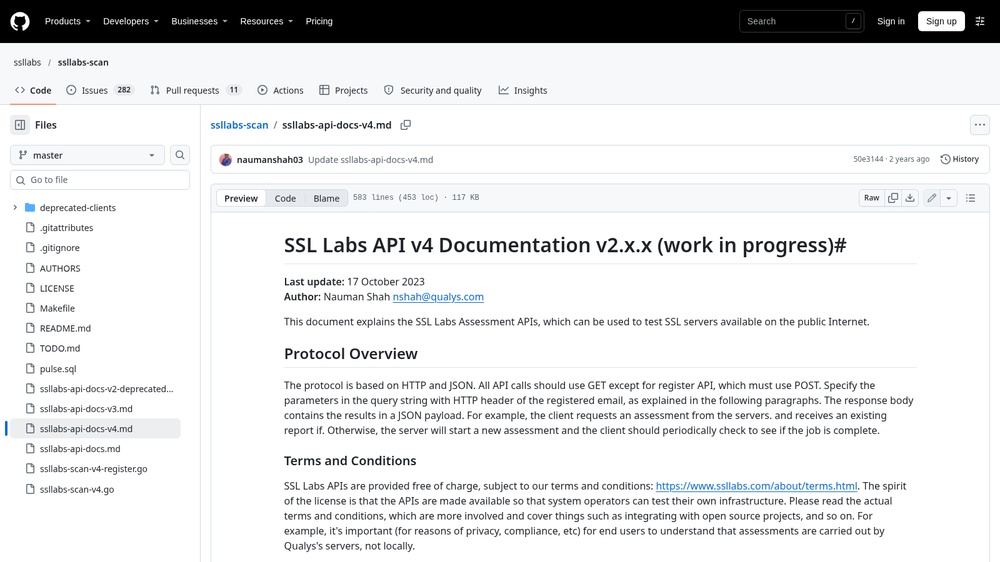
Task: Open commit message Update ssllabs-api-docs-v4.md
Action: 371,159
